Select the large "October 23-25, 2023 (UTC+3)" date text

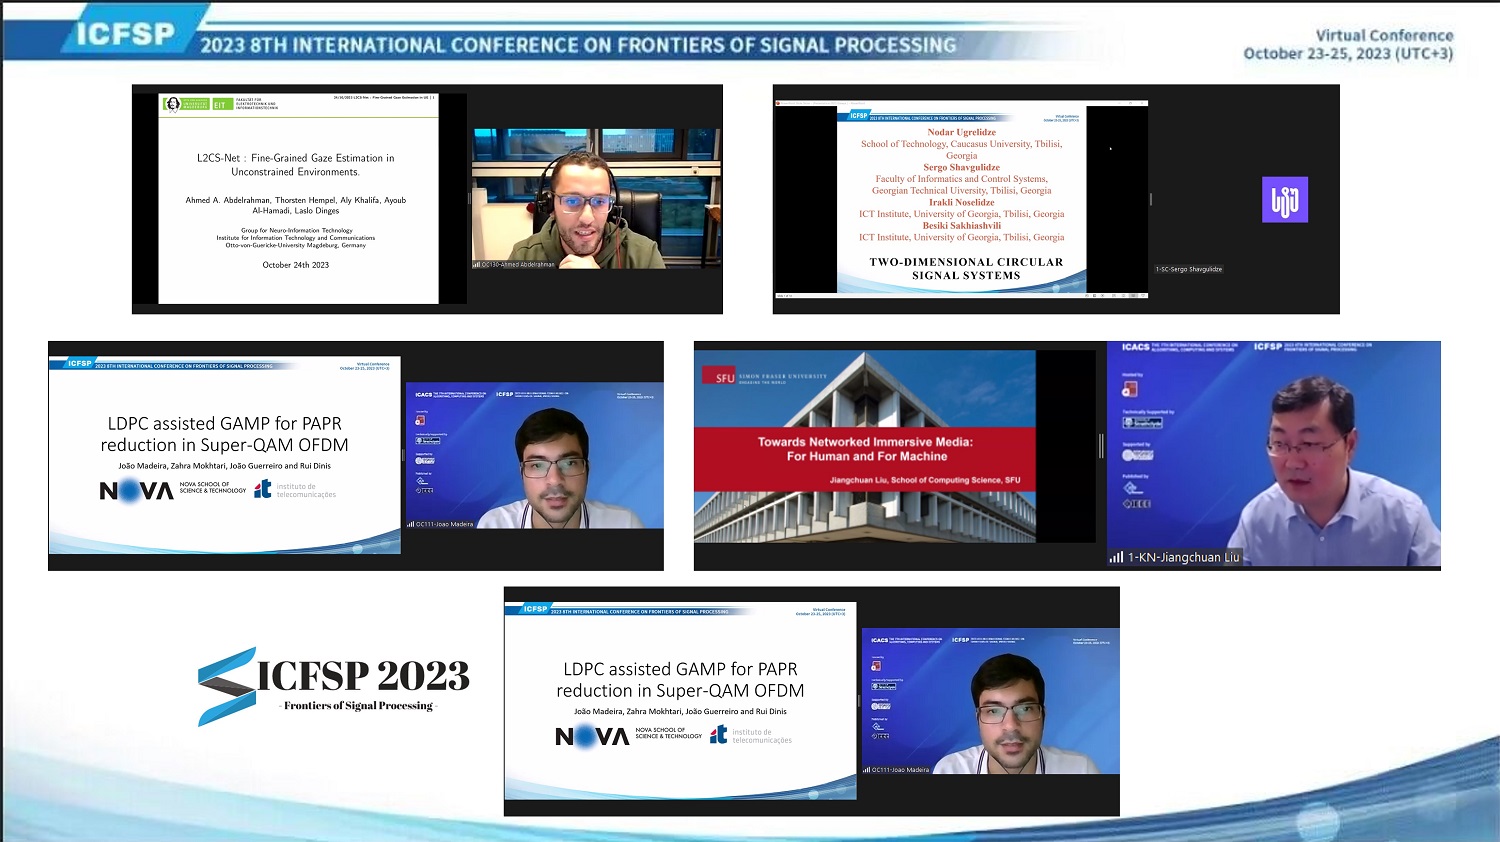point(1348,53)
